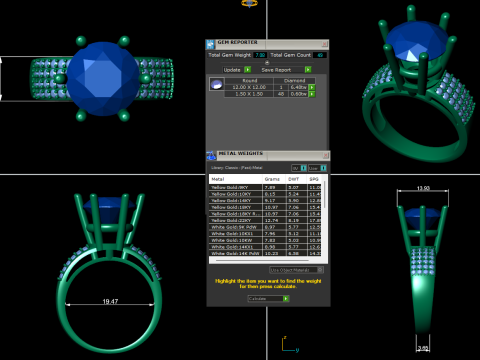Close the Metal Weights panel
The width and height of the screenshot is (480, 360).
[326, 155]
